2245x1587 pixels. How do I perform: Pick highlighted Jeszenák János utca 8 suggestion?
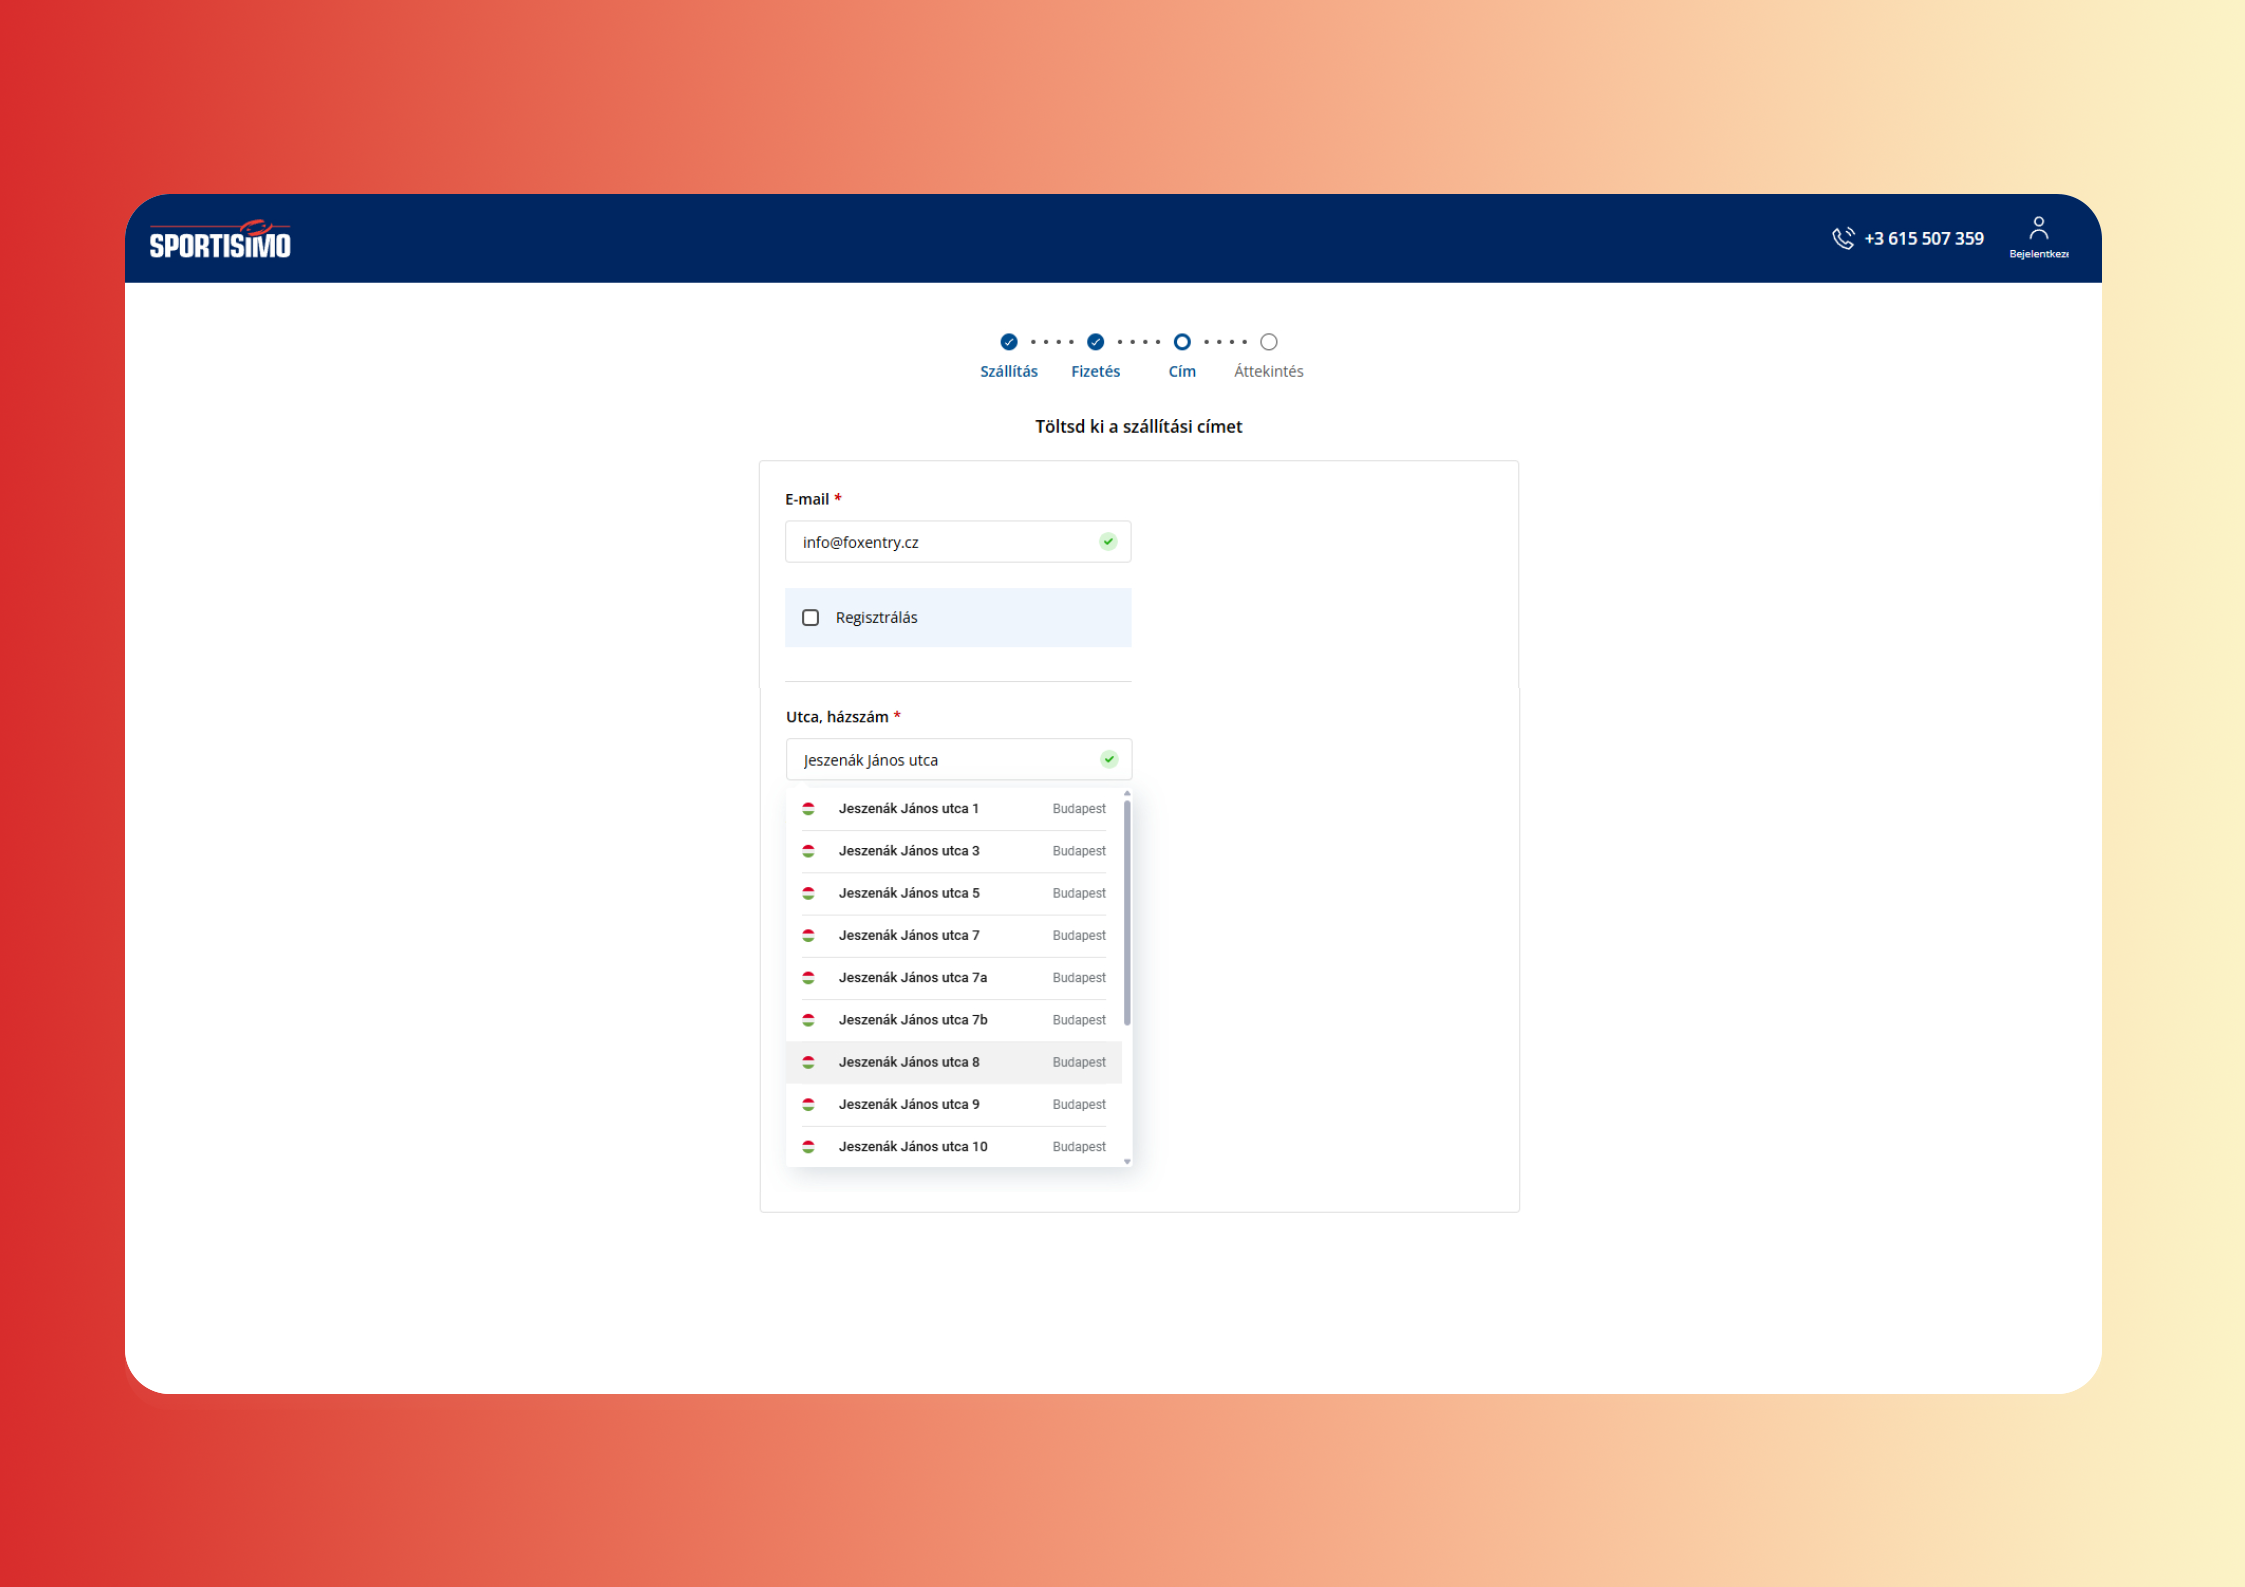908,1062
